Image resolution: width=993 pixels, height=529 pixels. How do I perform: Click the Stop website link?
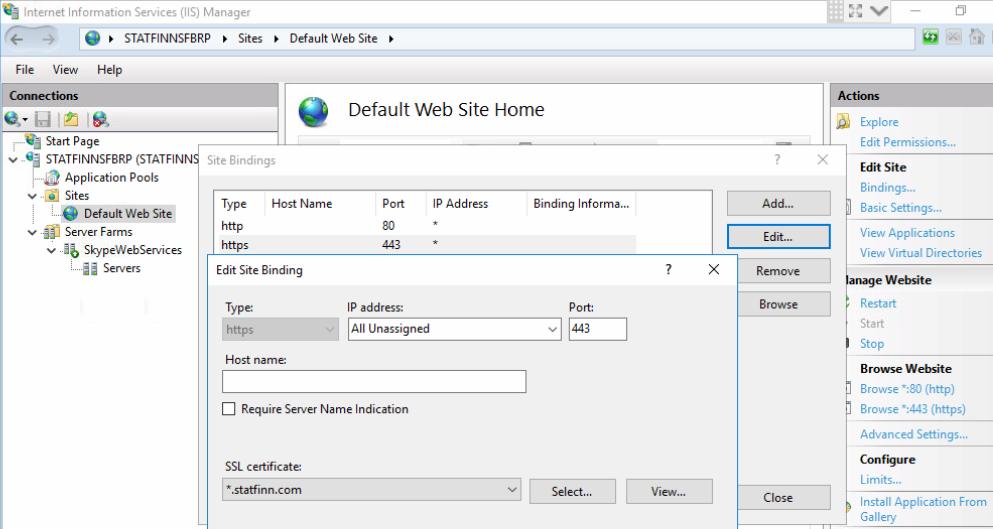(x=871, y=344)
